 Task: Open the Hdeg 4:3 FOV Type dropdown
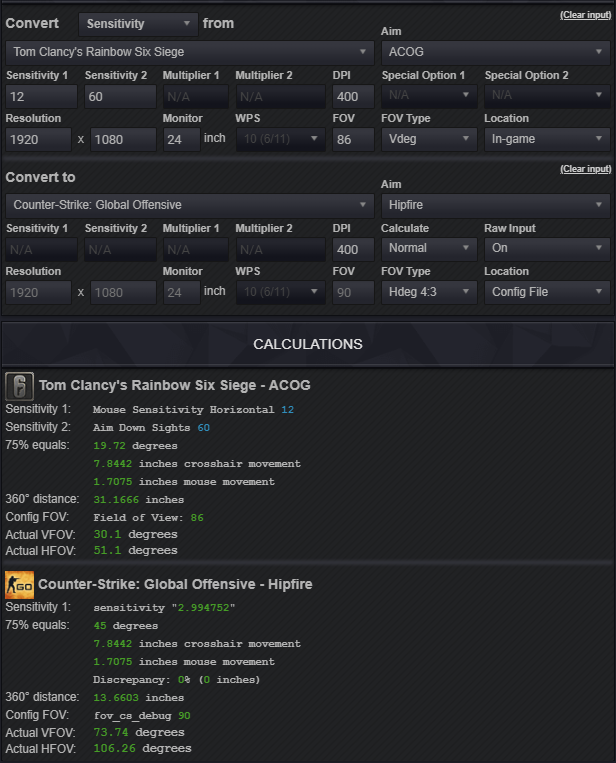coord(429,292)
